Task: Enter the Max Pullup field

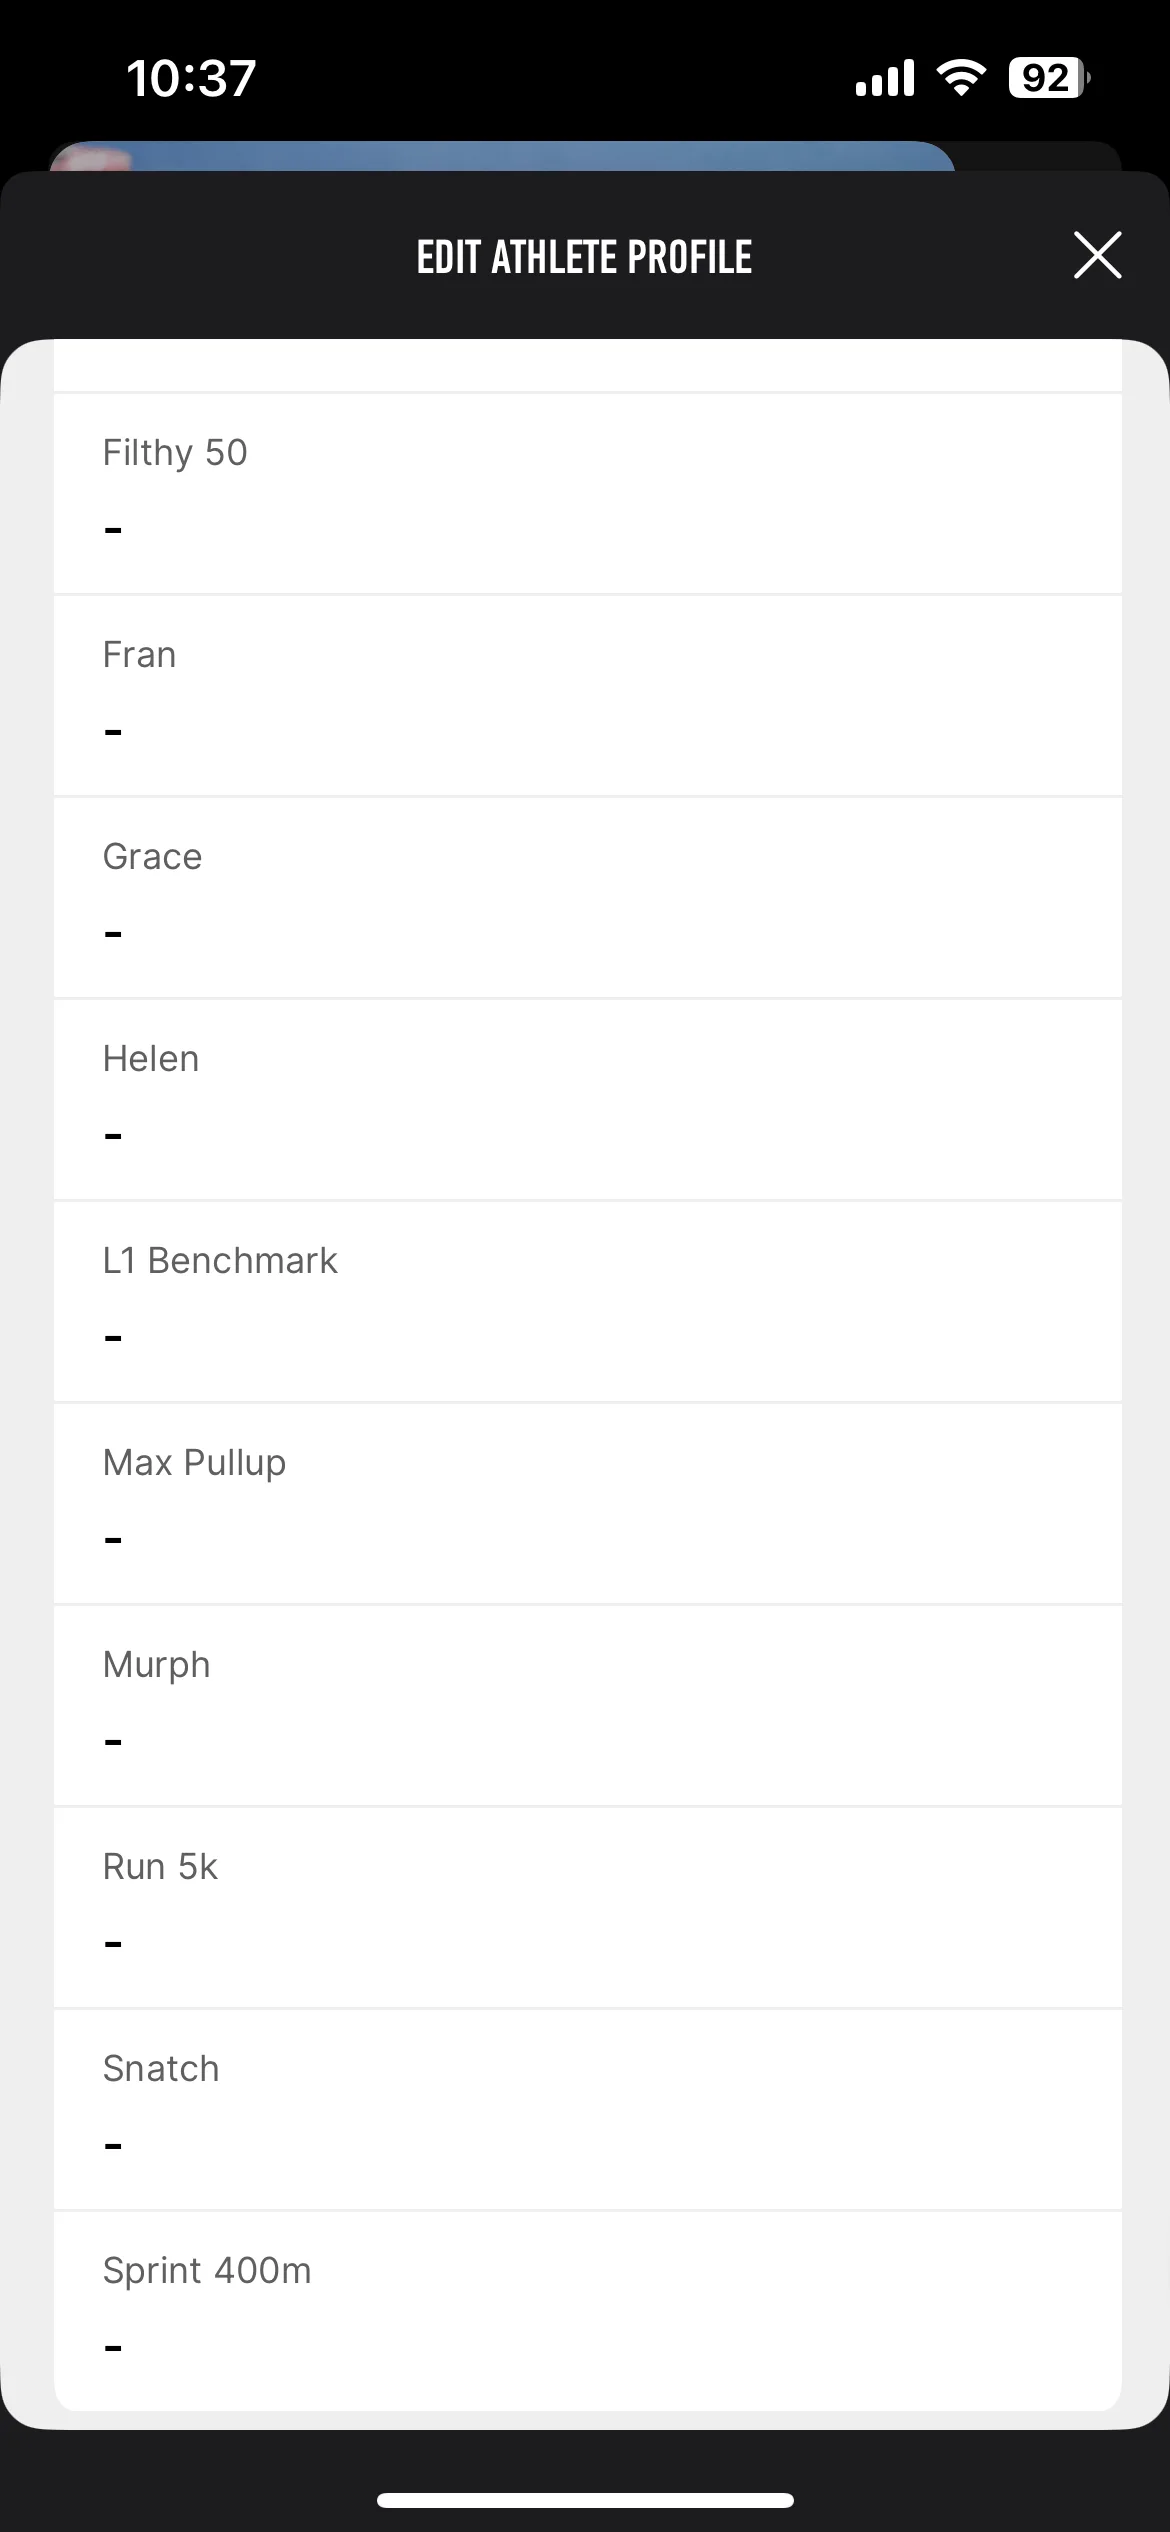Action: [588, 1504]
